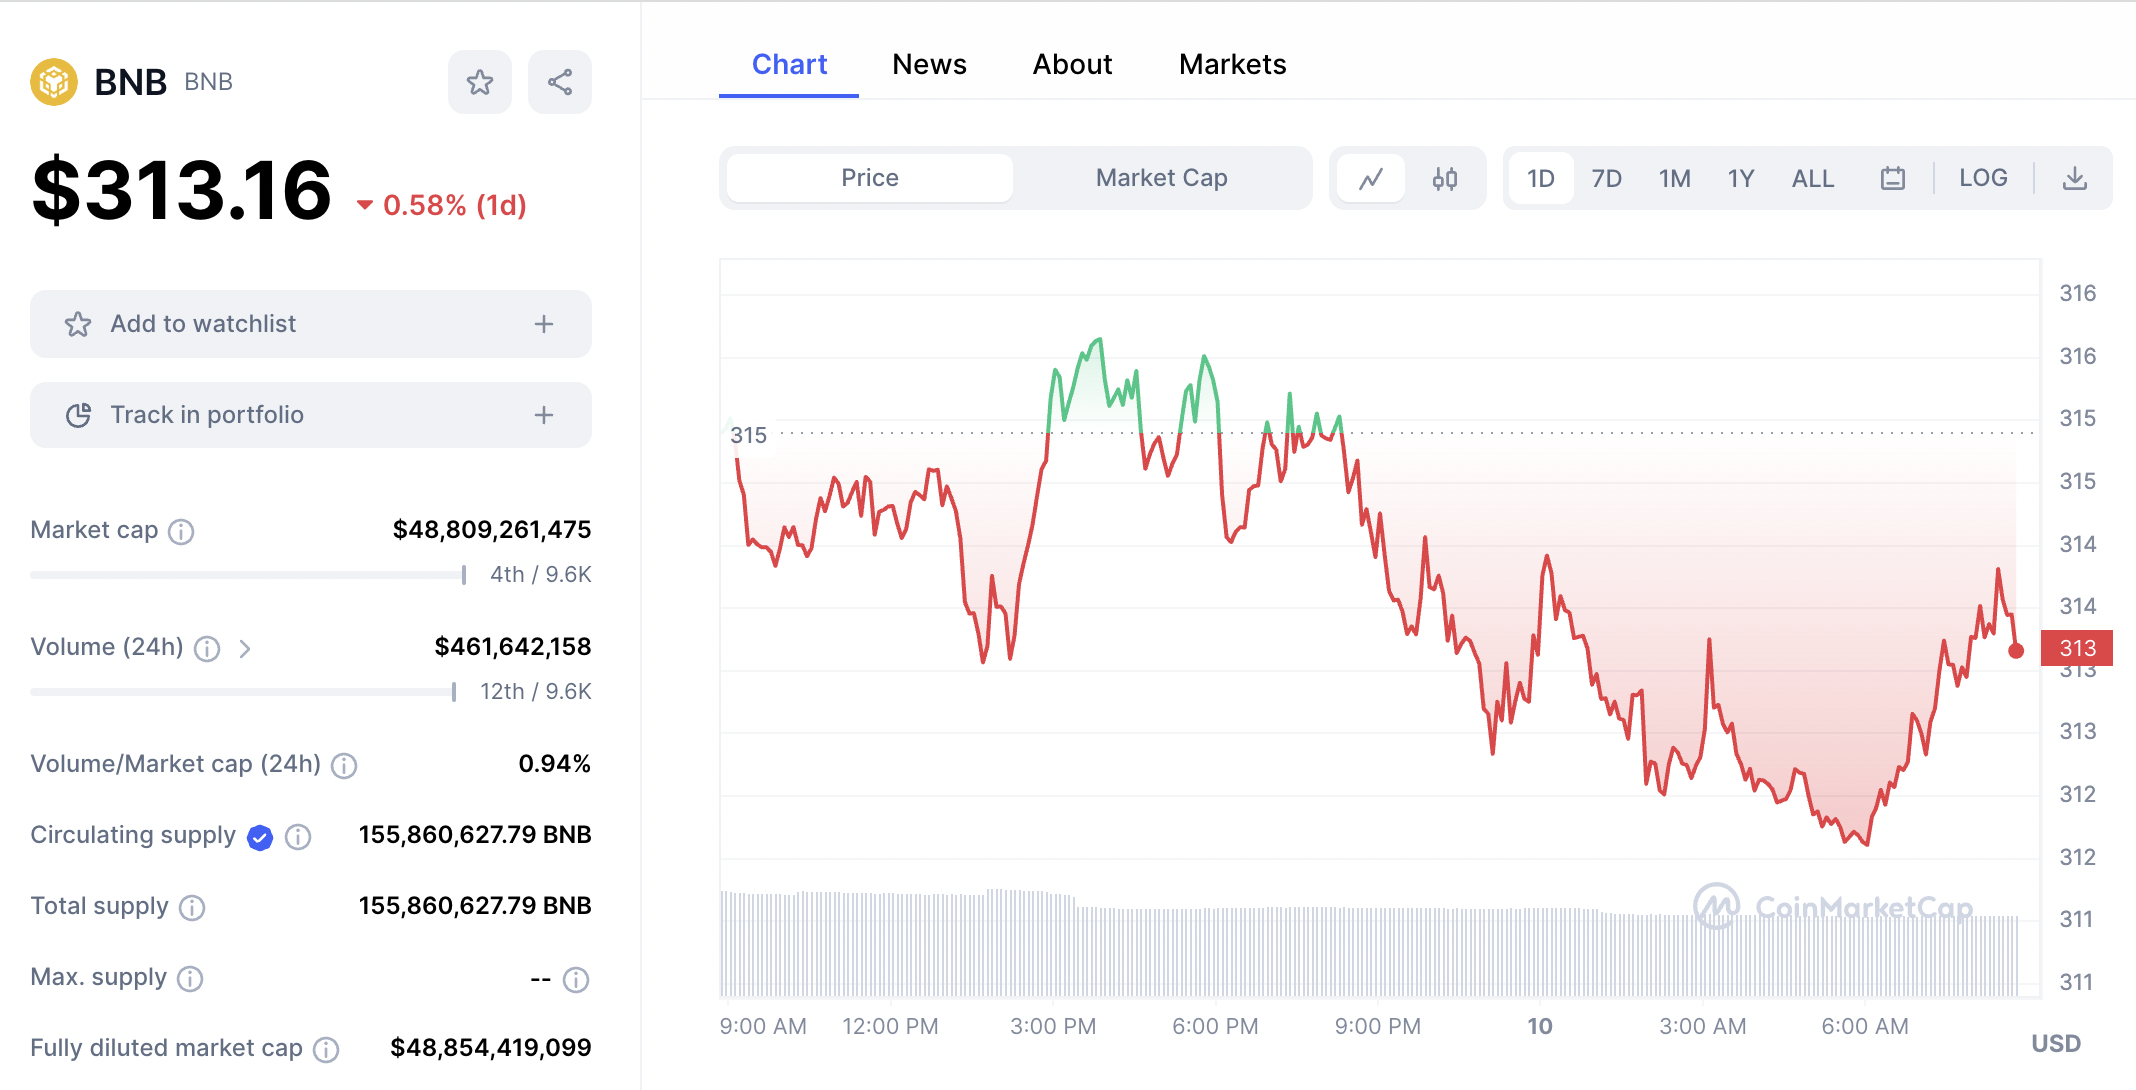Viewport: 2136px width, 1090px height.
Task: Open the Circulating supply info icon
Action: pos(298,837)
